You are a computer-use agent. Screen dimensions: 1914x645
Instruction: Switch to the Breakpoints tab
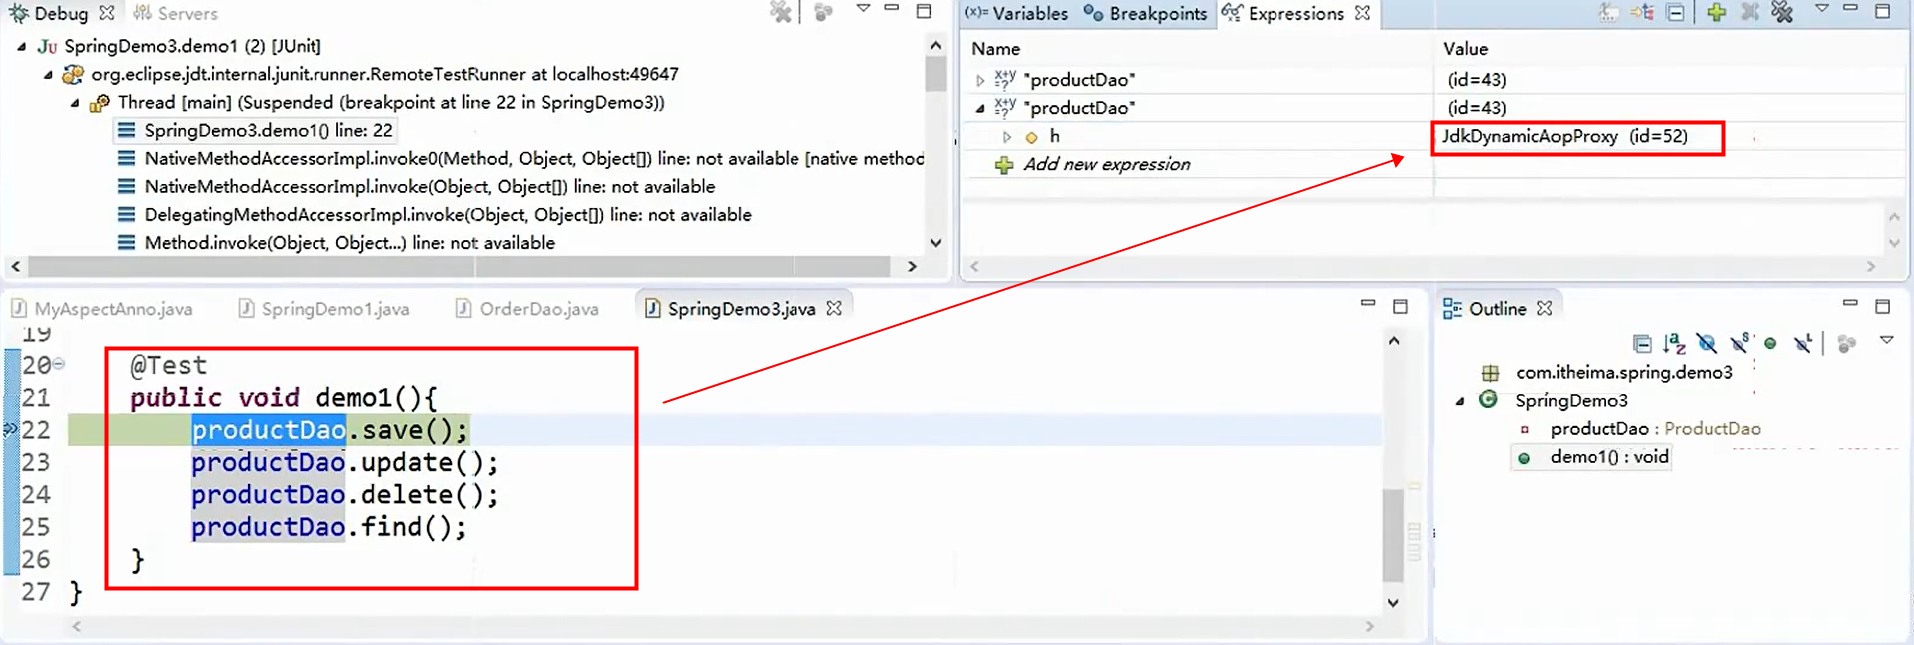(x=1146, y=13)
